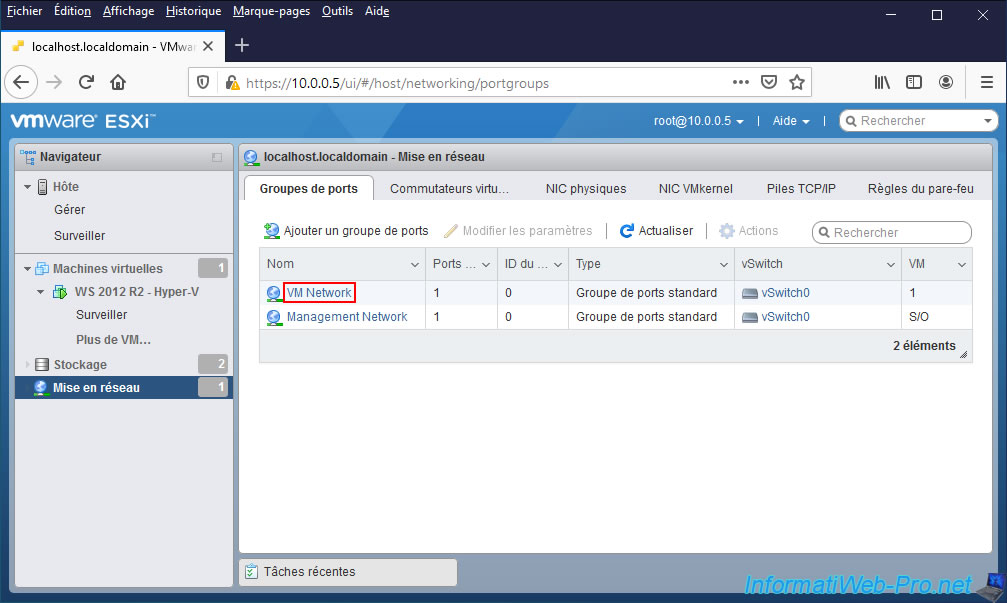Open the Firefox account icon
1007x603 pixels.
[946, 82]
